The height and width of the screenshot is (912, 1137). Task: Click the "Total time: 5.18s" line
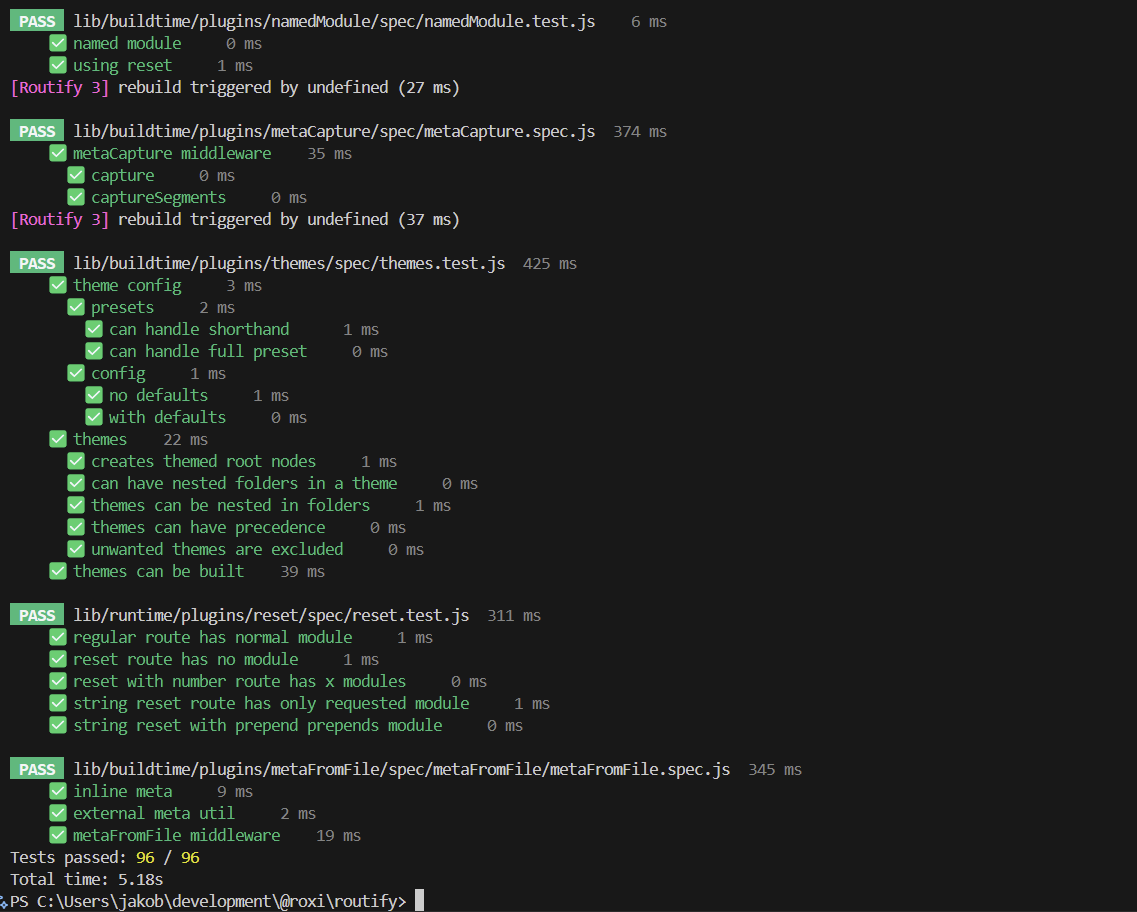point(87,879)
